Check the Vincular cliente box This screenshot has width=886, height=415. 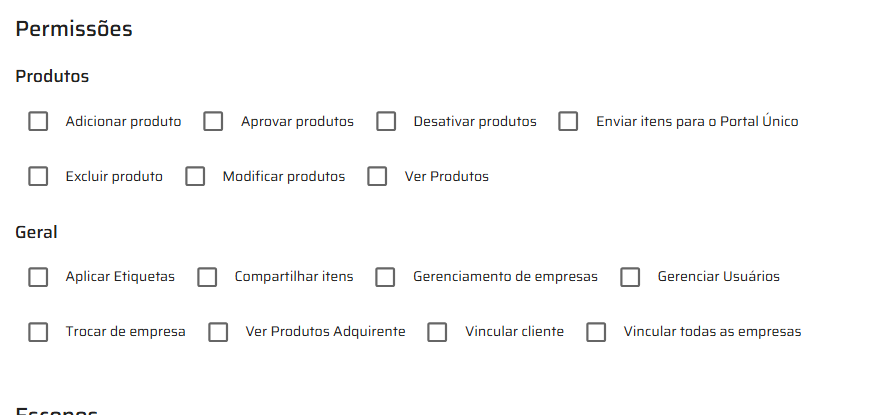(x=437, y=332)
